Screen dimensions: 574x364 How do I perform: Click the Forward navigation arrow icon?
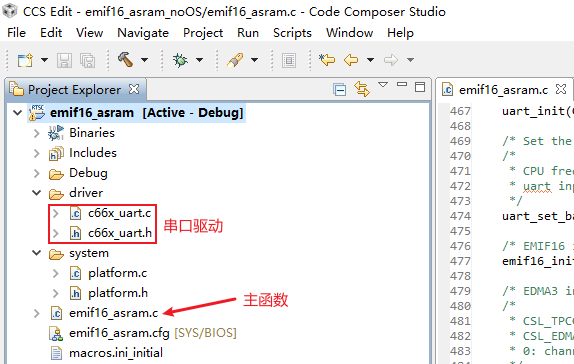click(x=391, y=60)
